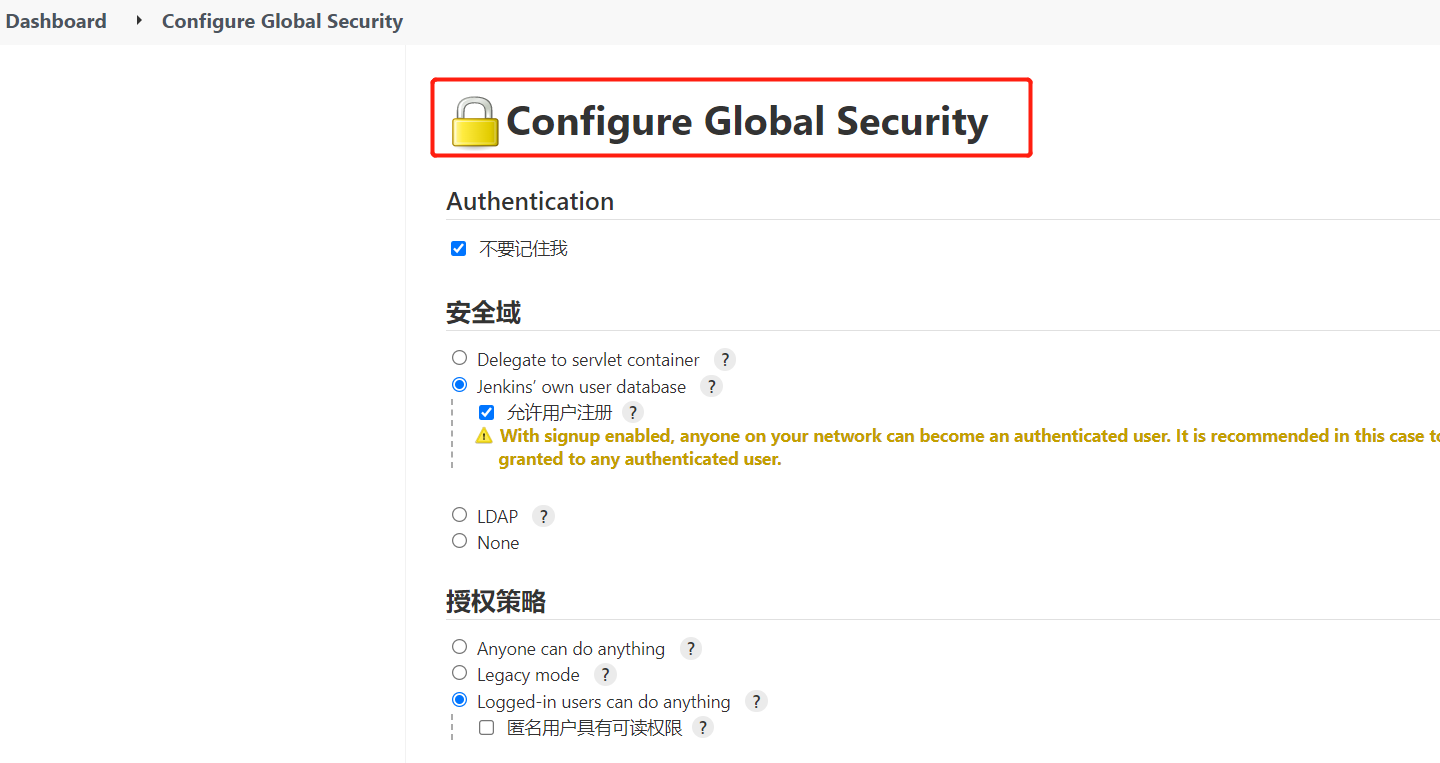This screenshot has height=763, width=1440.
Task: Click the help icon next to LDAP
Action: 543,516
